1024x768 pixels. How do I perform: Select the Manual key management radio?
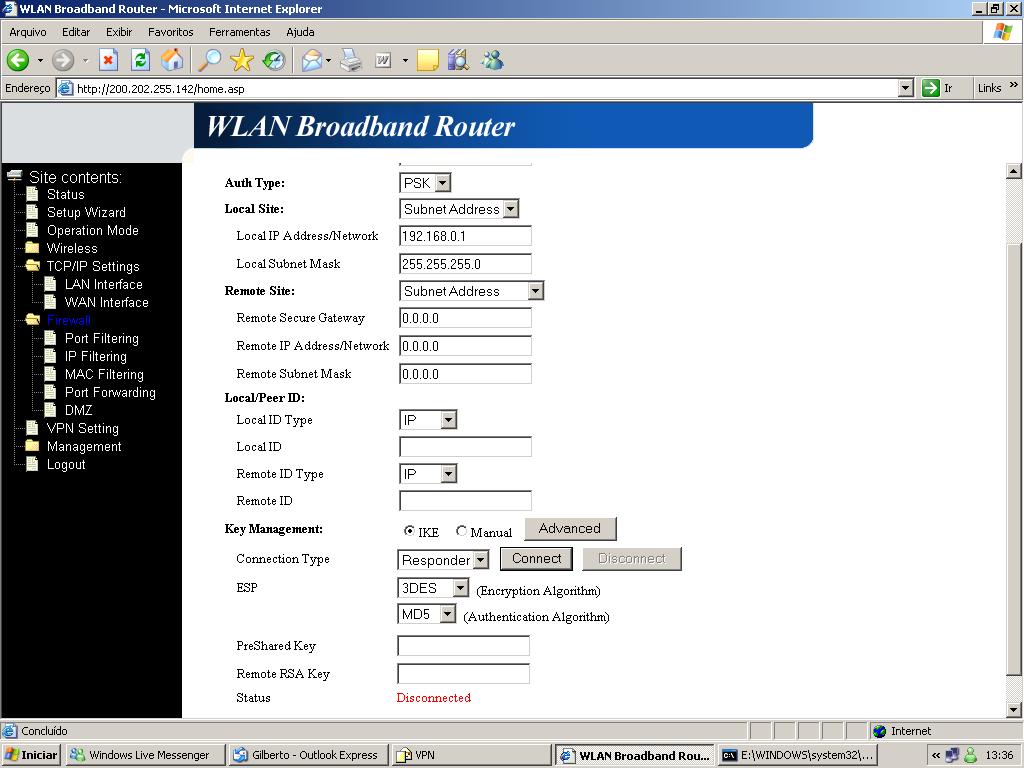(462, 531)
